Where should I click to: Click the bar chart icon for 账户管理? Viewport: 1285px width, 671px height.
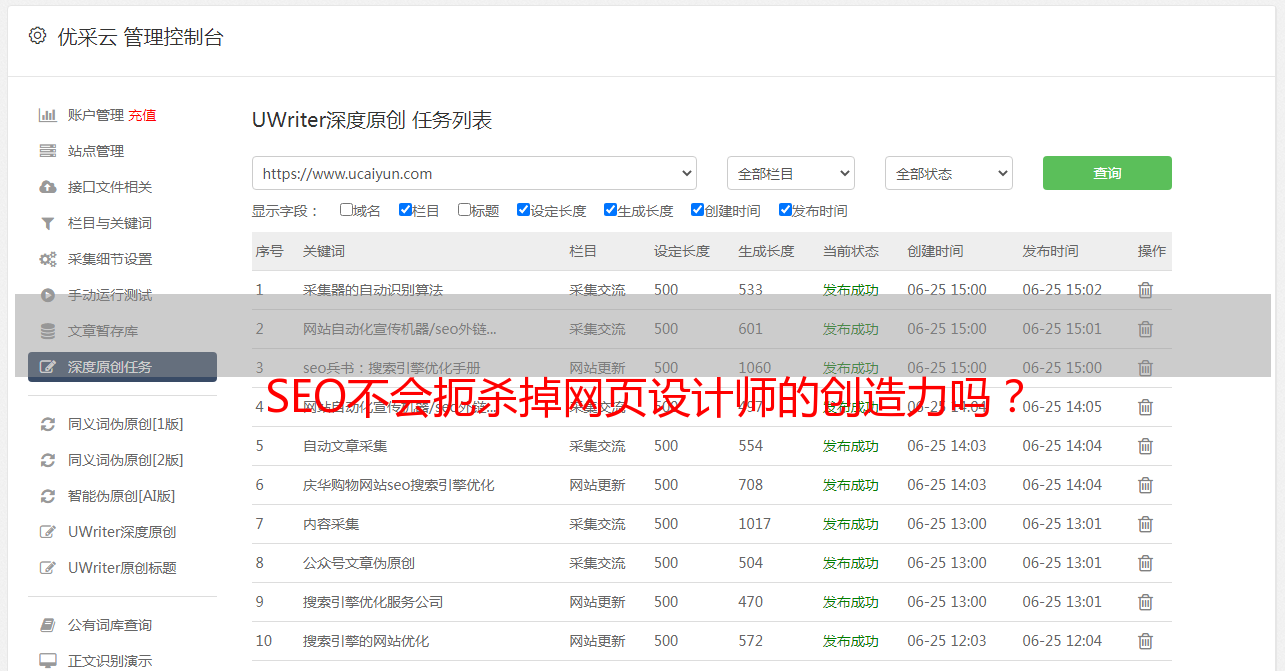(47, 115)
